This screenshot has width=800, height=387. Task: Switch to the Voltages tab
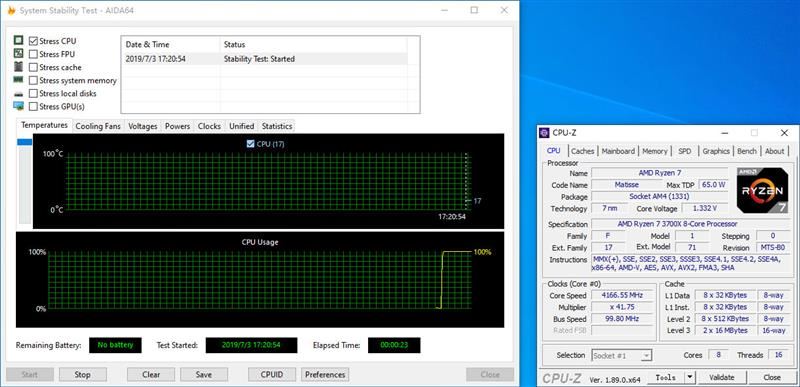click(x=142, y=126)
